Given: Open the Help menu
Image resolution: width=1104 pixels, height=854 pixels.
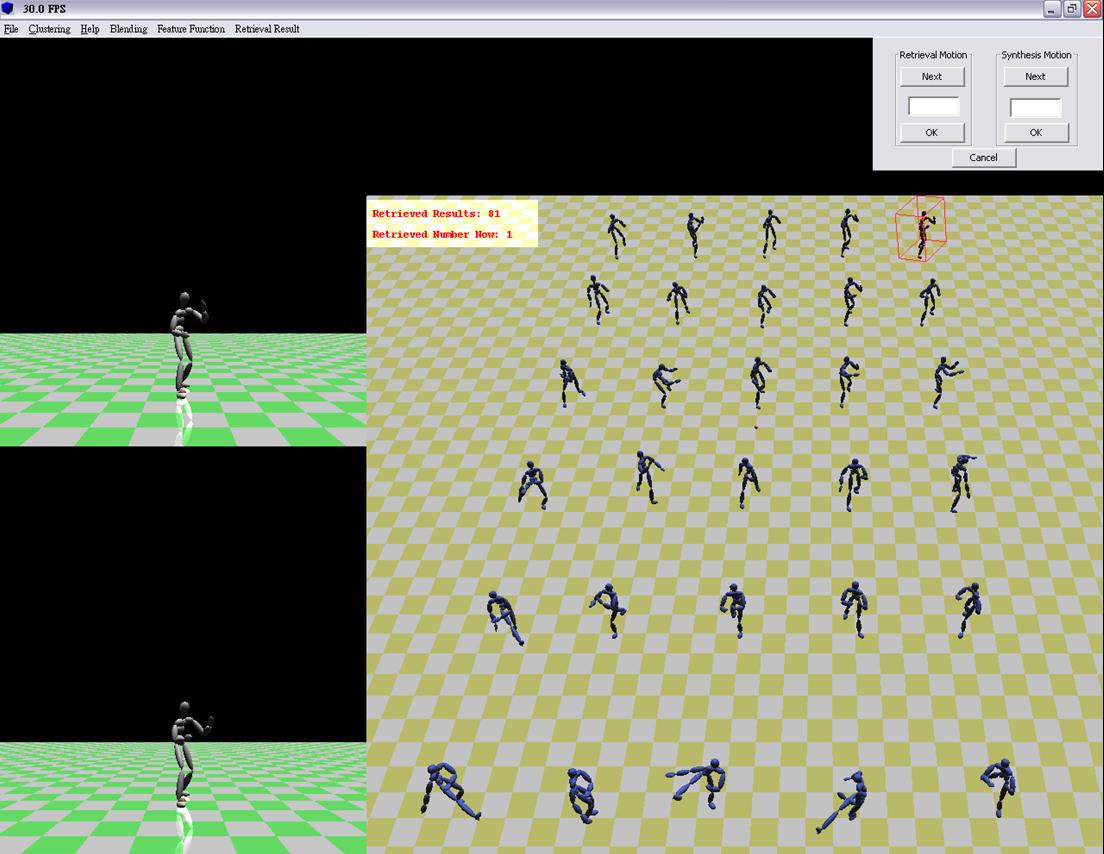Looking at the screenshot, I should tap(90, 29).
